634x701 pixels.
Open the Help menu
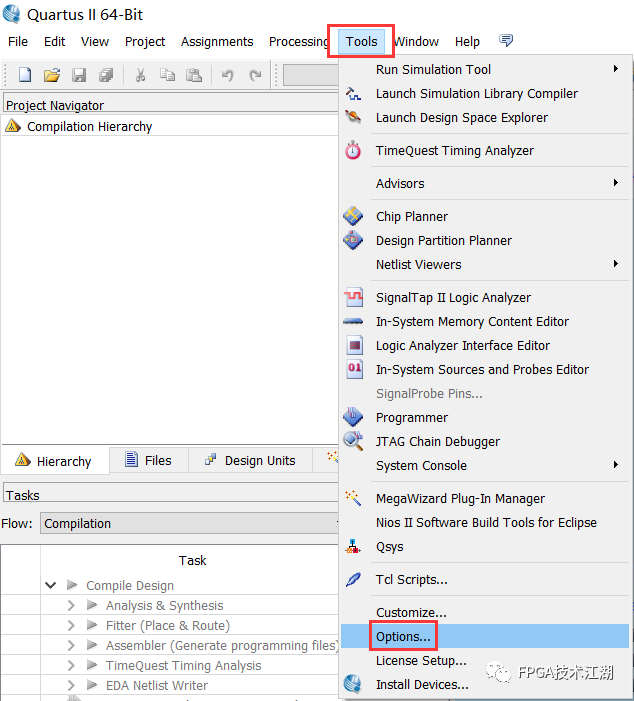coord(467,42)
